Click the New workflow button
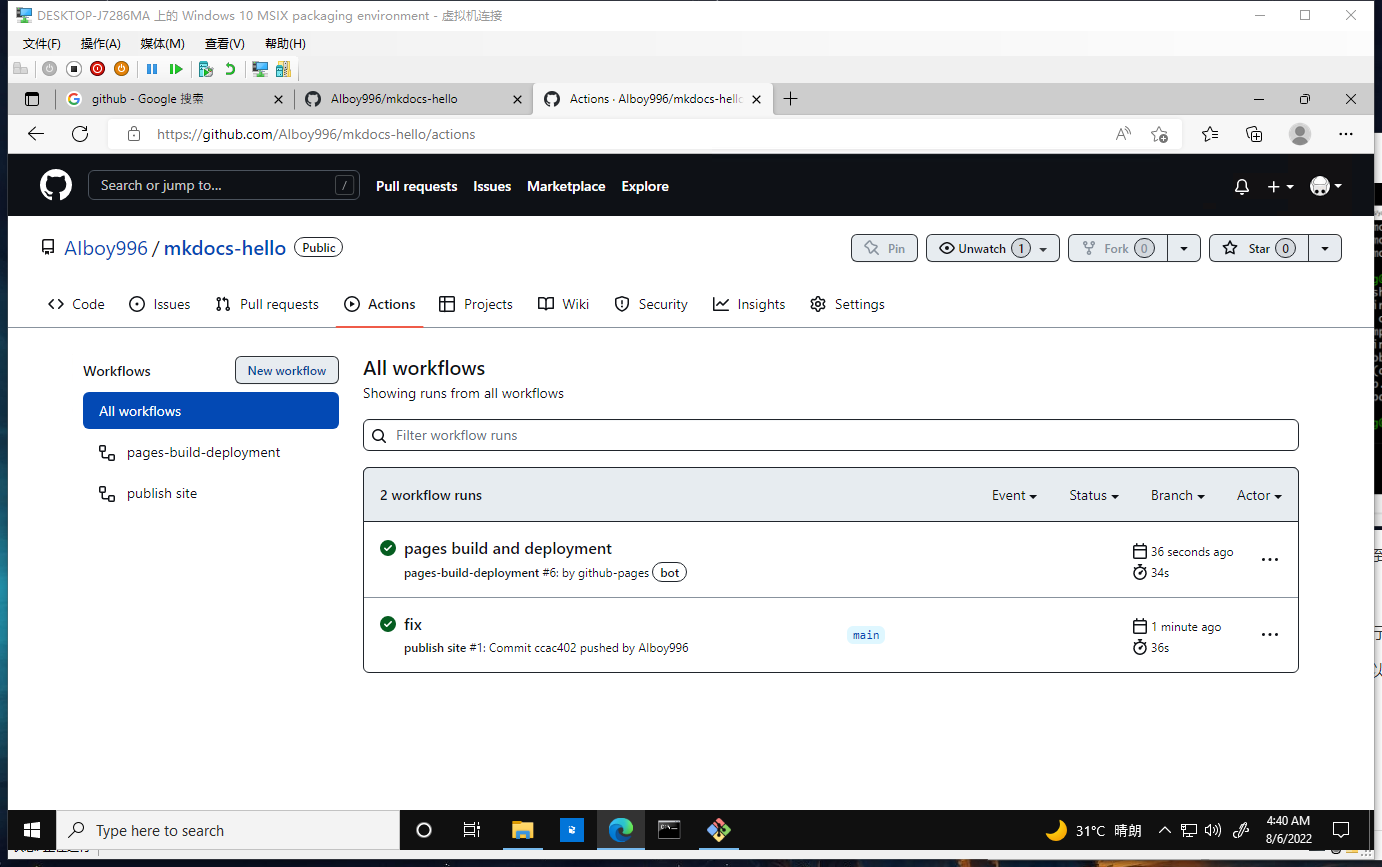The width and height of the screenshot is (1382, 867). 287,371
